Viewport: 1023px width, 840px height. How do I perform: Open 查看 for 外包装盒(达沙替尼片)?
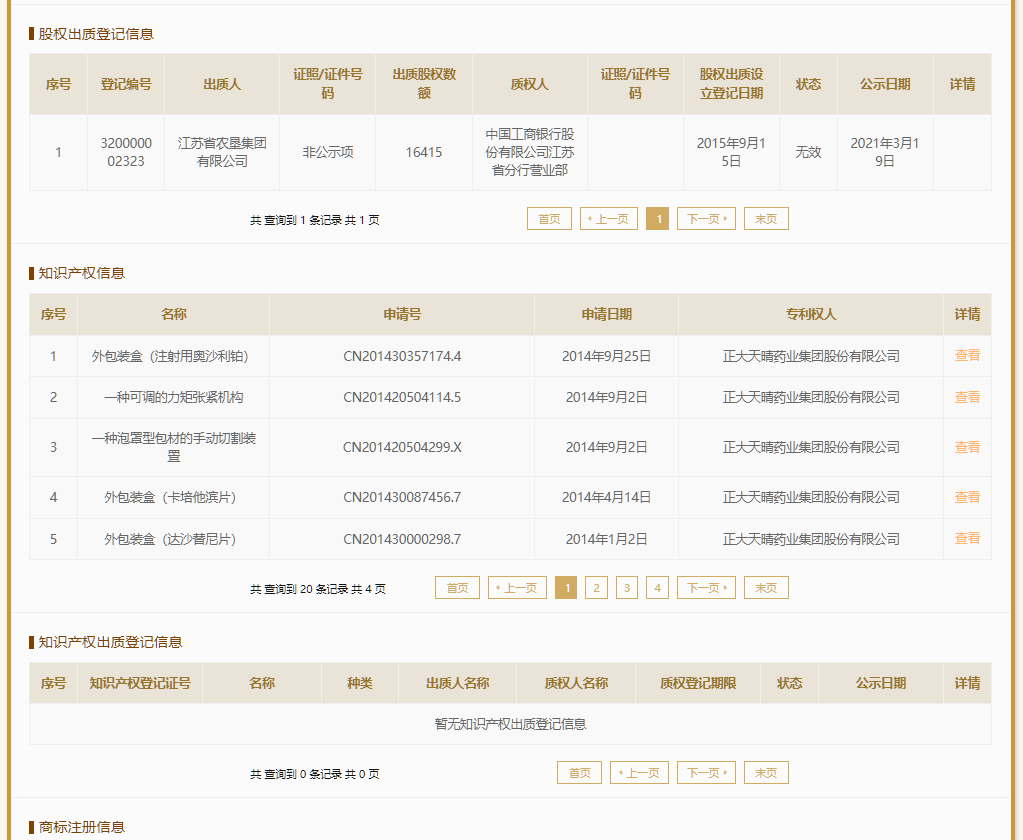click(x=968, y=539)
